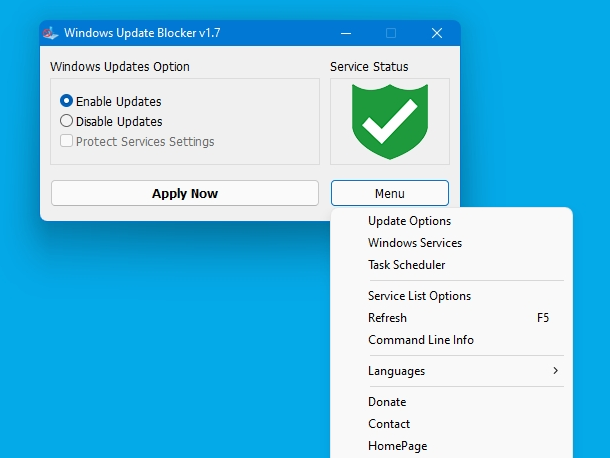Click the green shield service status icon
The width and height of the screenshot is (610, 458).
pyautogui.click(x=389, y=121)
